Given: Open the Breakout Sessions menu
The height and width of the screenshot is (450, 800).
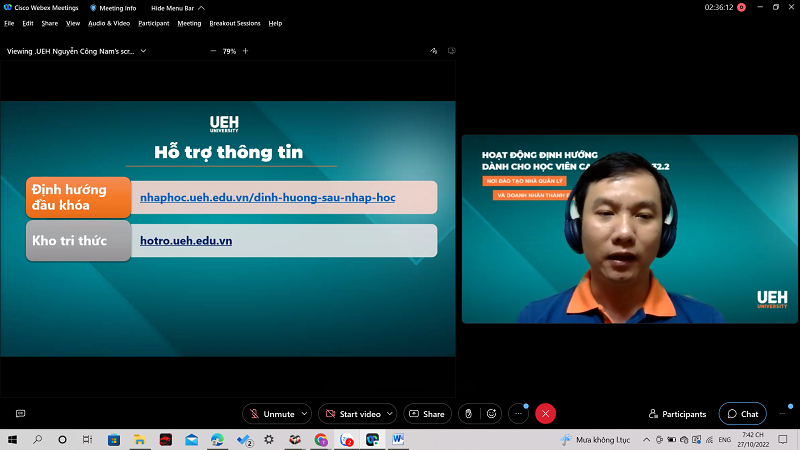Looking at the screenshot, I should click(x=235, y=23).
